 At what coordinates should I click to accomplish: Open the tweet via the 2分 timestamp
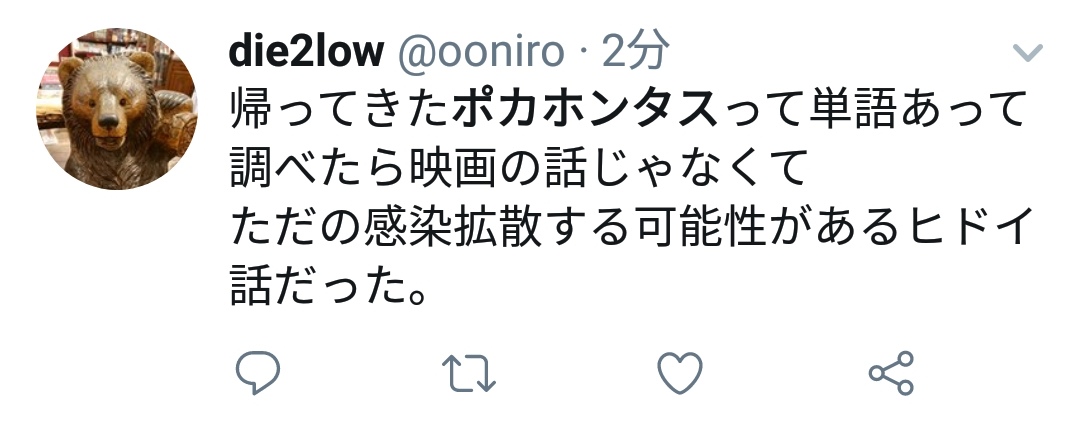point(635,50)
